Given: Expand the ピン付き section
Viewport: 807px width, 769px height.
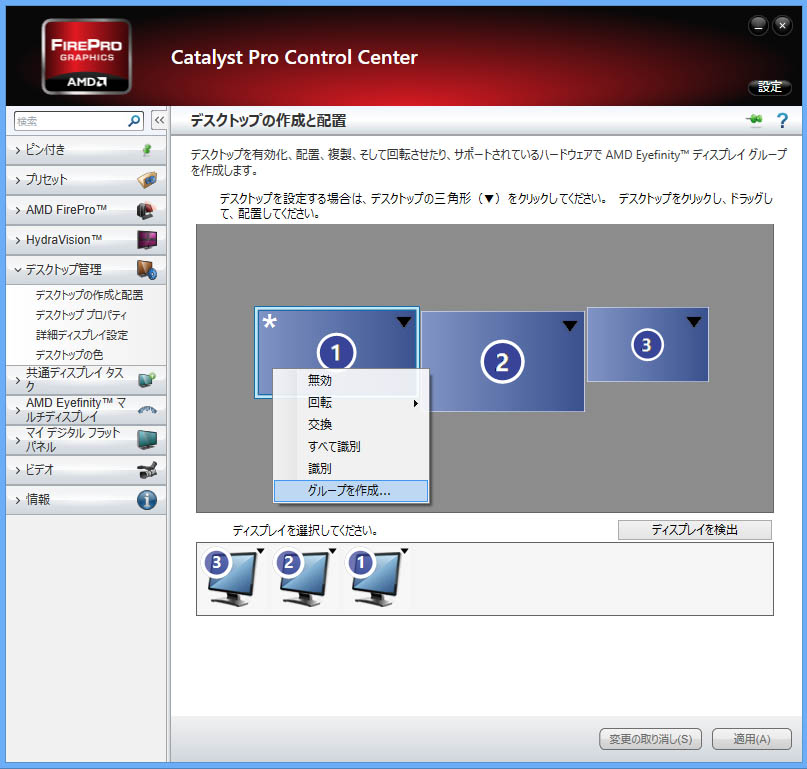Looking at the screenshot, I should coord(17,150).
